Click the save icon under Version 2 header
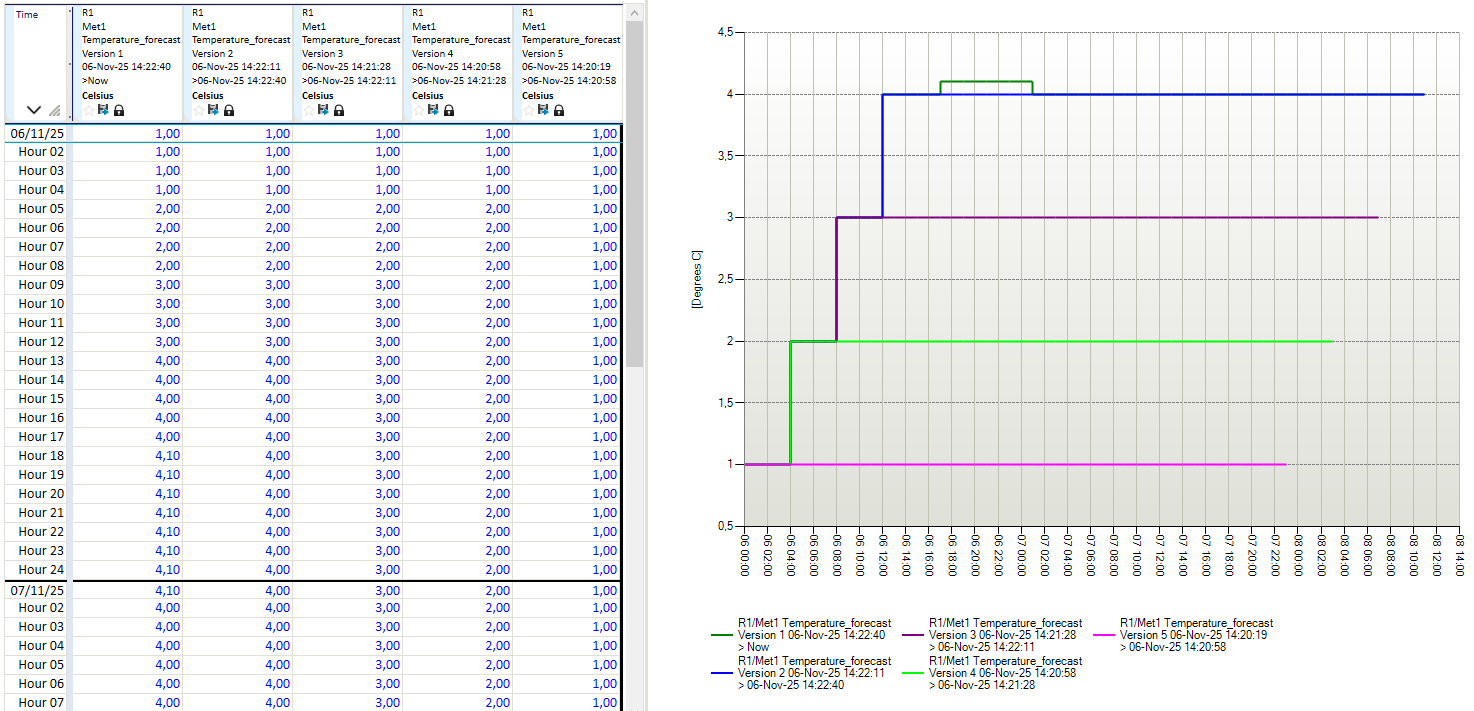The width and height of the screenshot is (1474, 711). [x=213, y=110]
